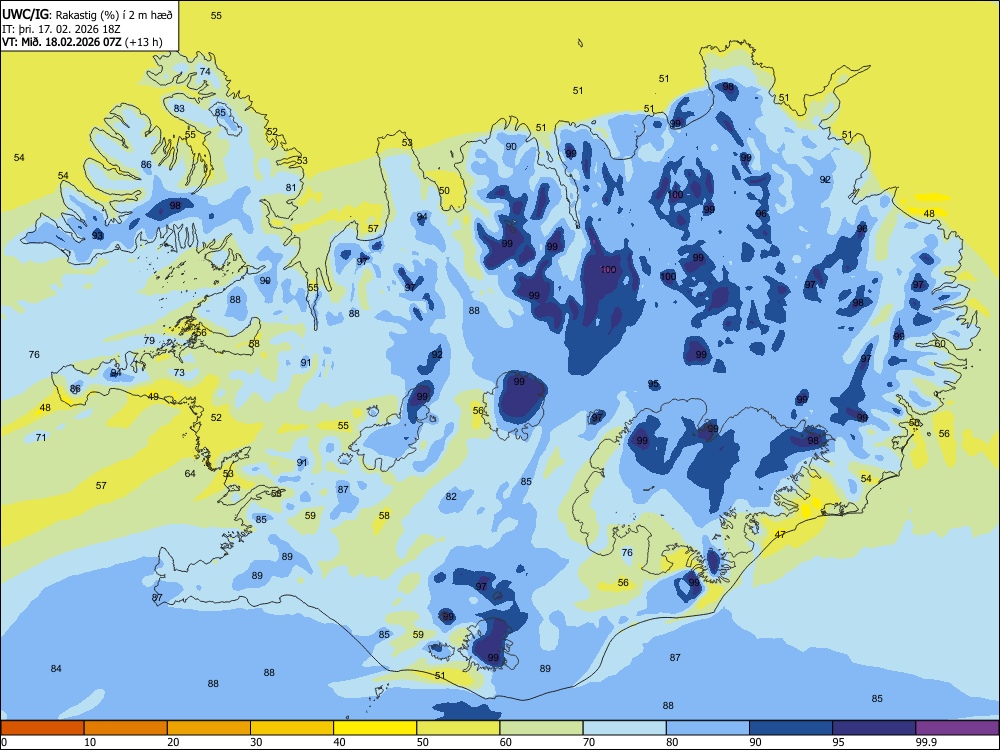Click the '81' humidity value on the map
1000x750 pixels.
pyautogui.click(x=291, y=188)
